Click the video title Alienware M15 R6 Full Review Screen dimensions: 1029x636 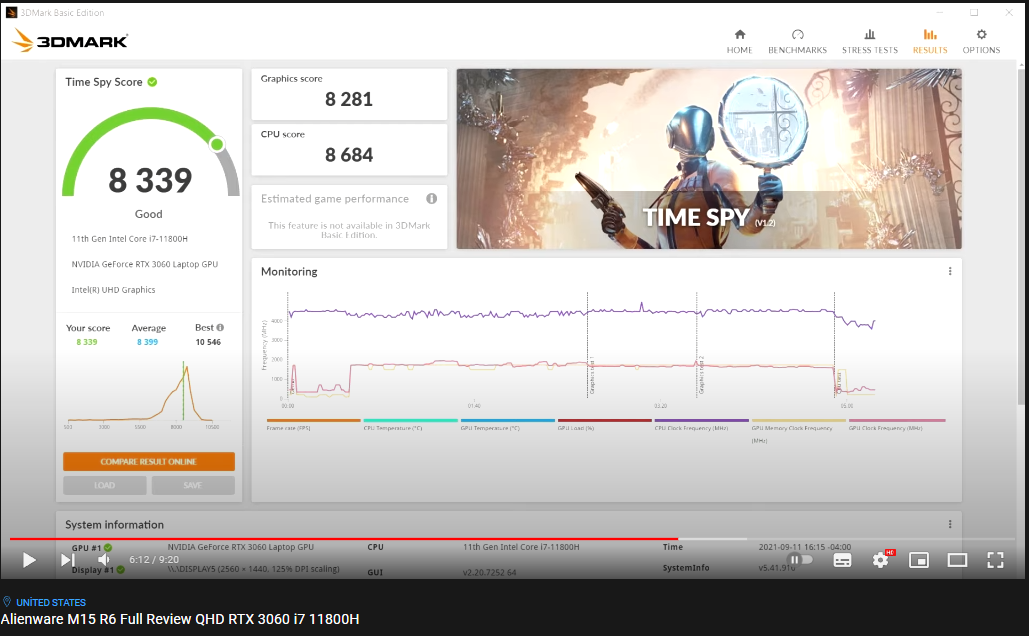[x=180, y=619]
